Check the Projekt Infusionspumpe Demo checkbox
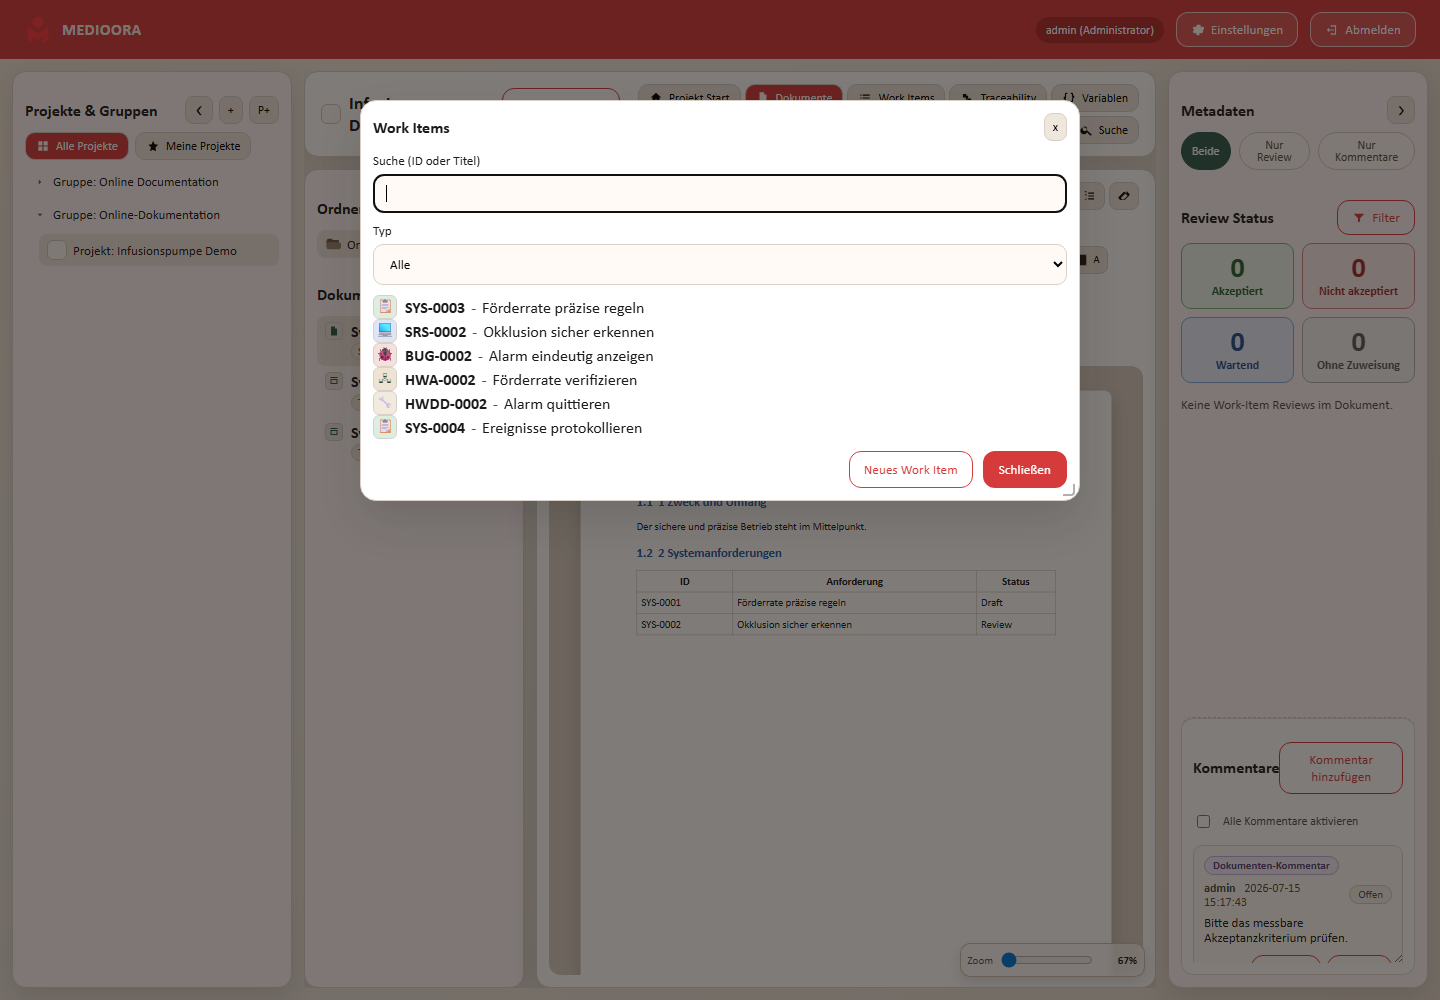 [57, 250]
